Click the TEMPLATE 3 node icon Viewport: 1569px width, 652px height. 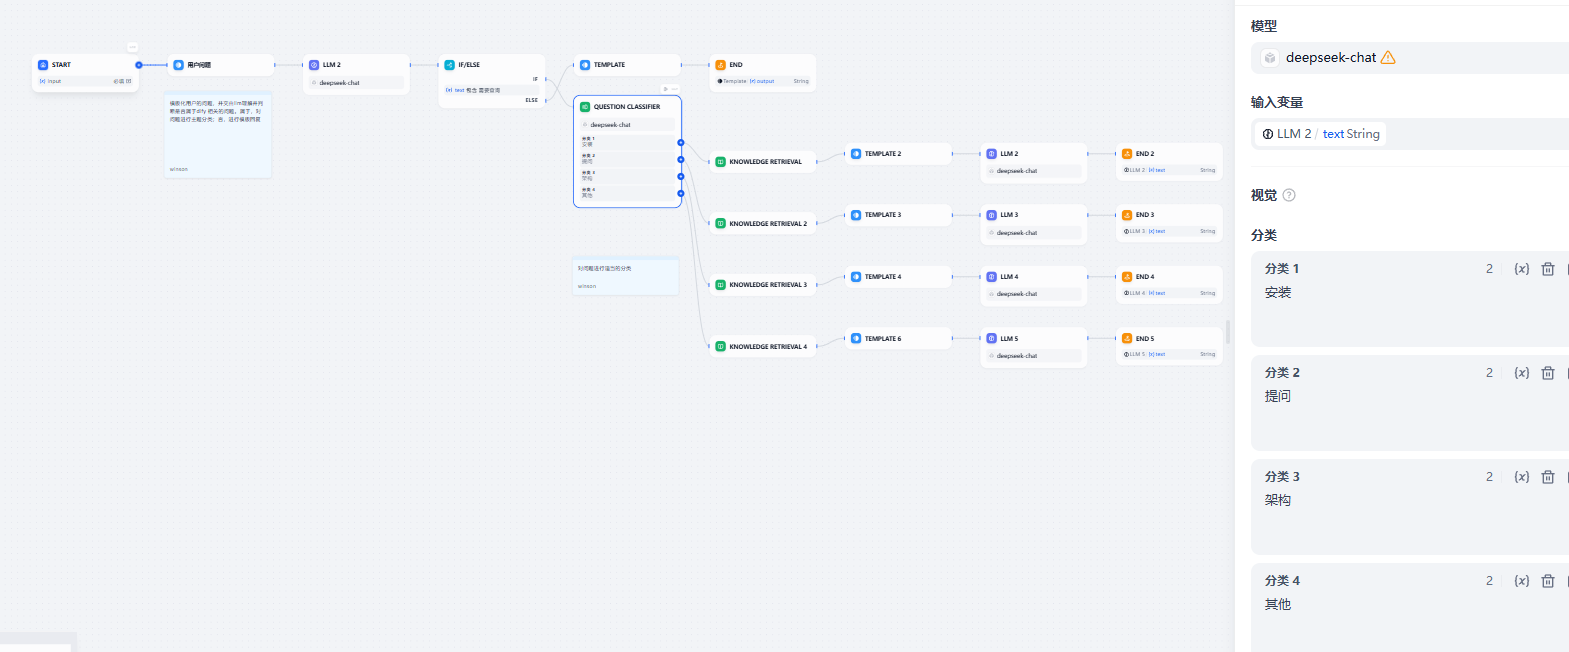click(x=856, y=215)
